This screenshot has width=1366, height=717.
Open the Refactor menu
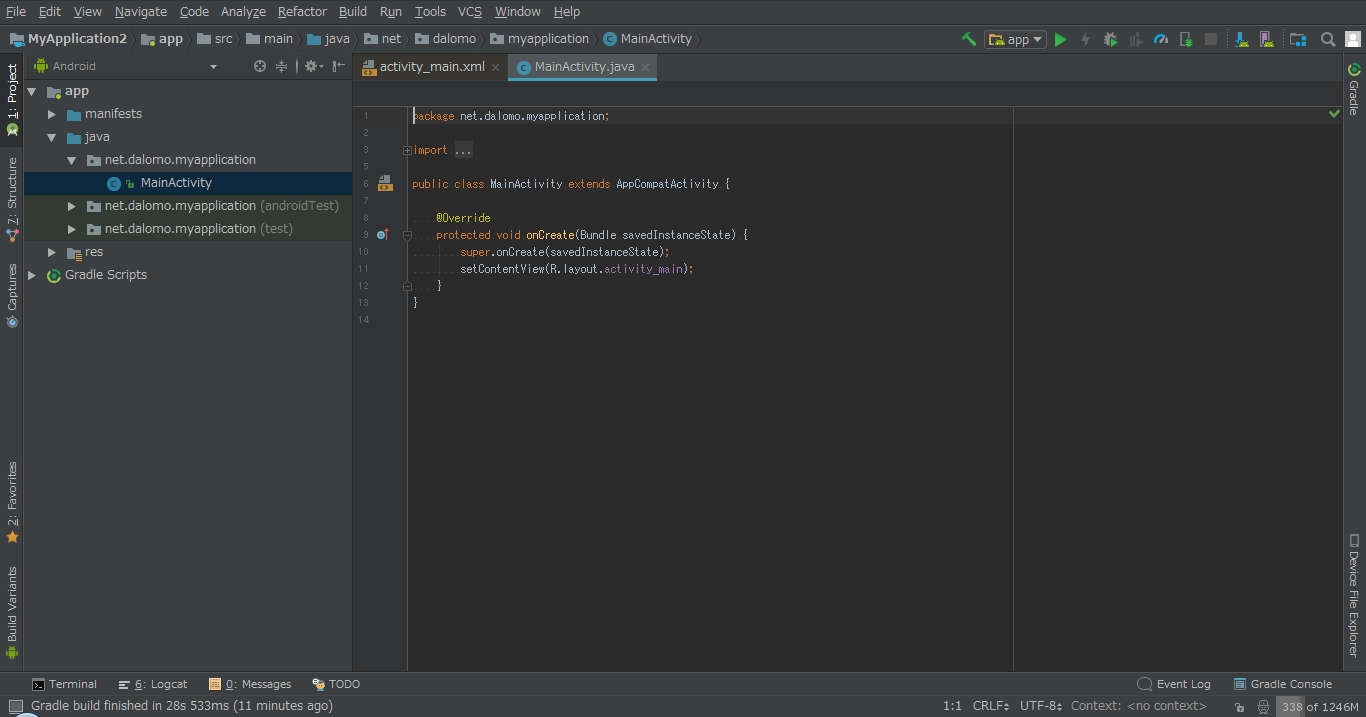click(302, 12)
